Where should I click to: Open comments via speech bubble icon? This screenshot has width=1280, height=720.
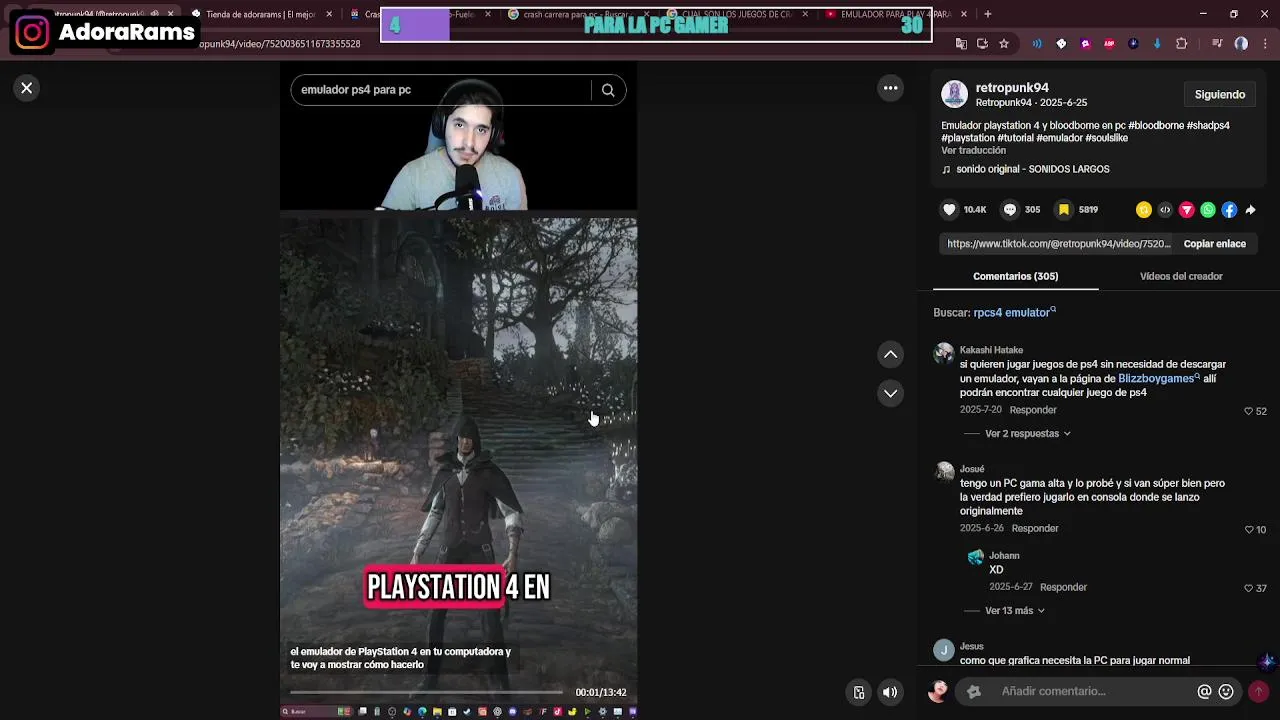coord(1010,210)
